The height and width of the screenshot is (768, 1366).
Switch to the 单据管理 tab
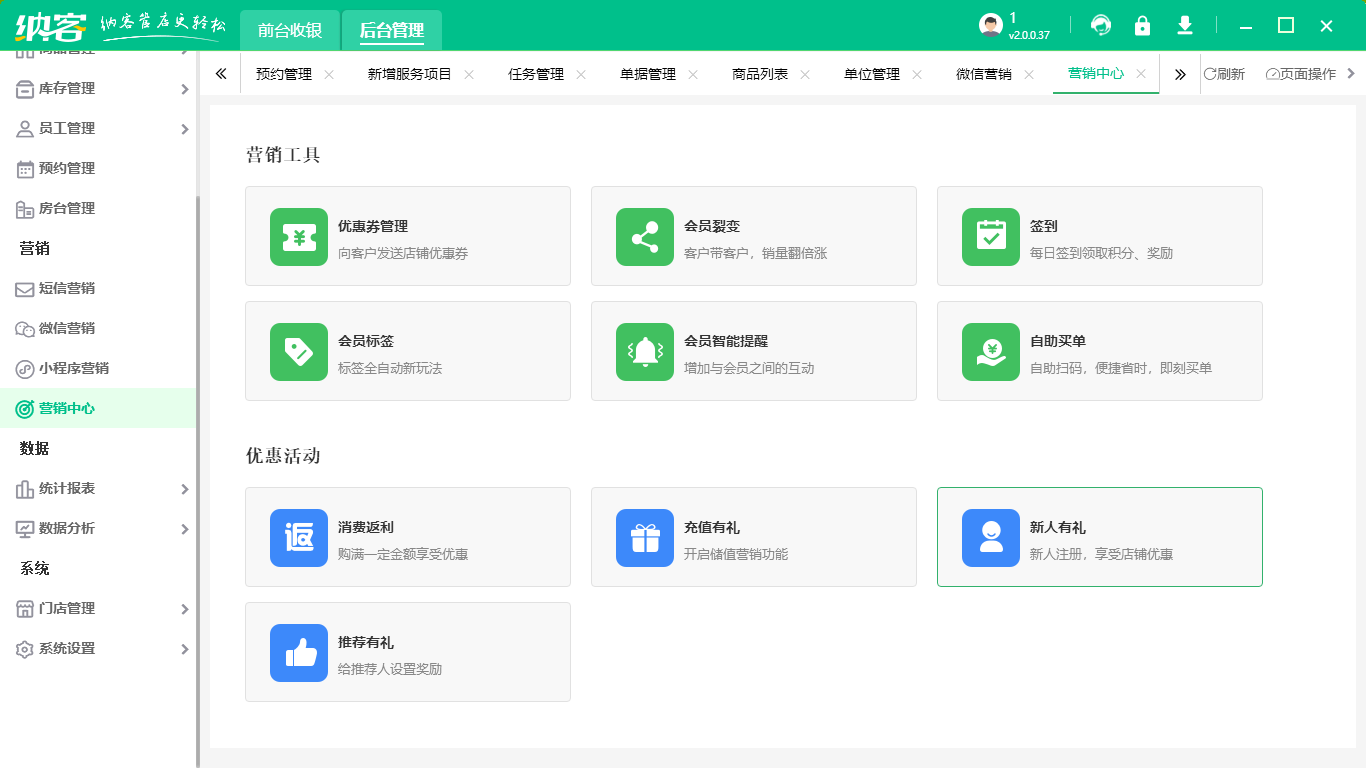pos(648,74)
